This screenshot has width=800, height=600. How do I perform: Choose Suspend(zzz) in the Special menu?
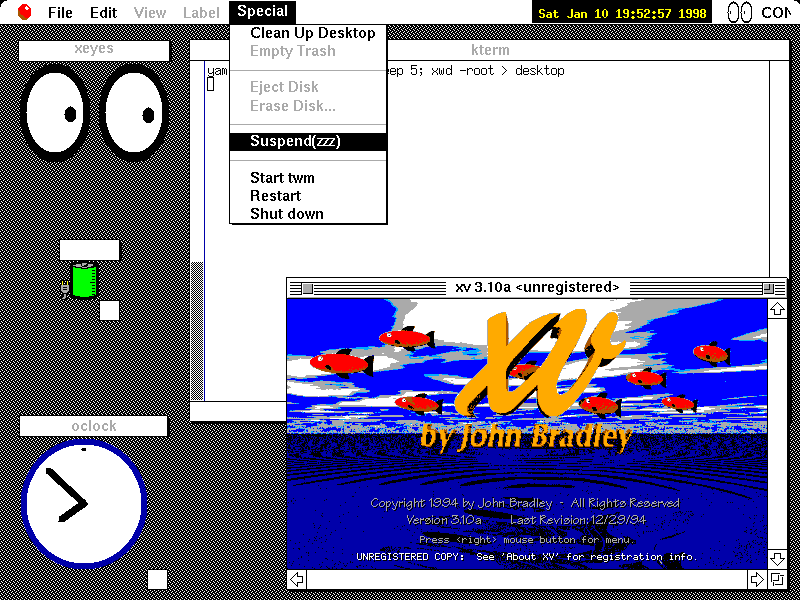click(x=308, y=142)
